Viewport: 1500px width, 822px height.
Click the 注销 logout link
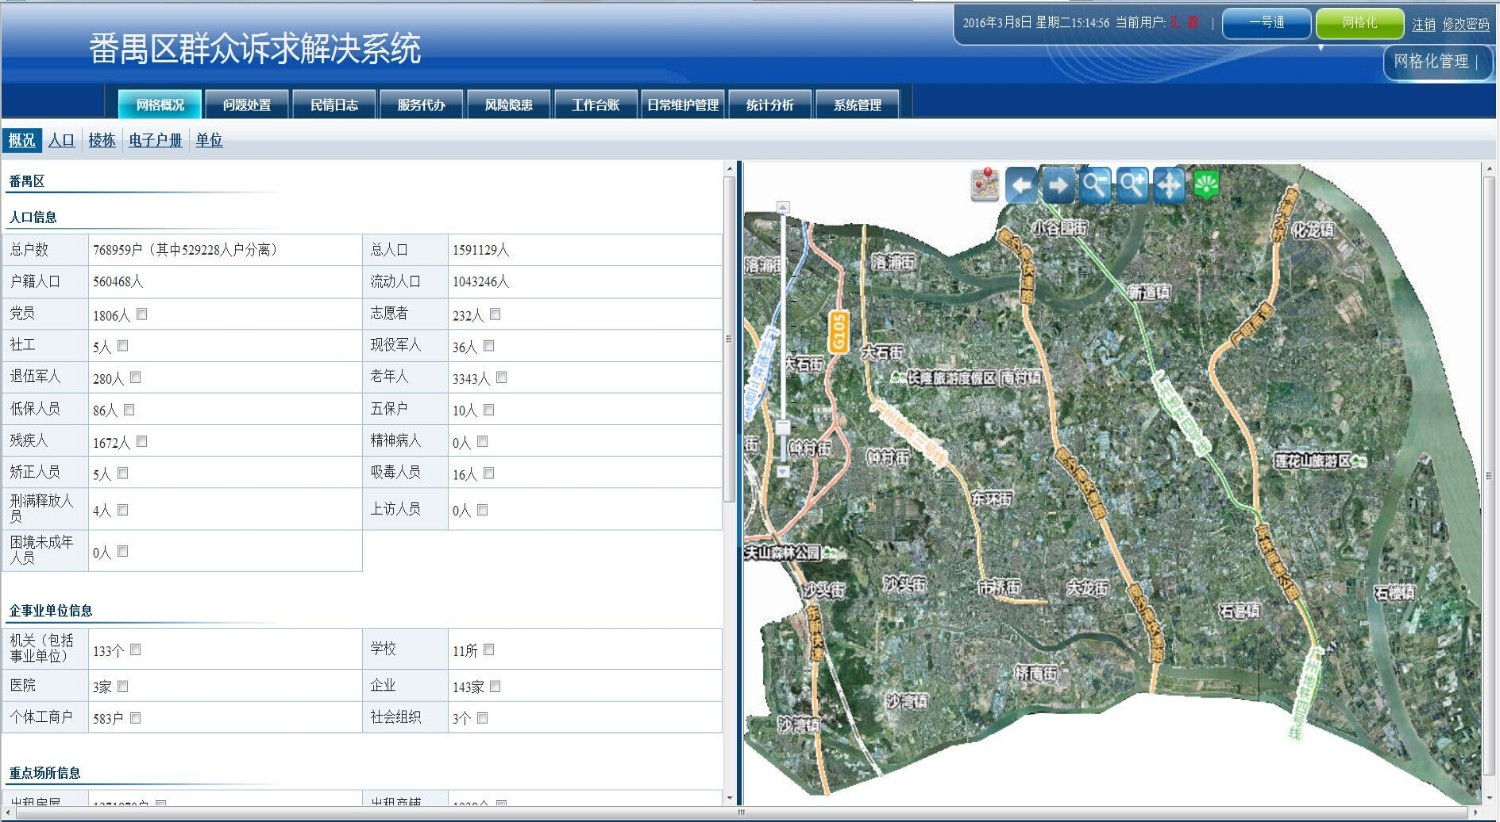point(1423,24)
